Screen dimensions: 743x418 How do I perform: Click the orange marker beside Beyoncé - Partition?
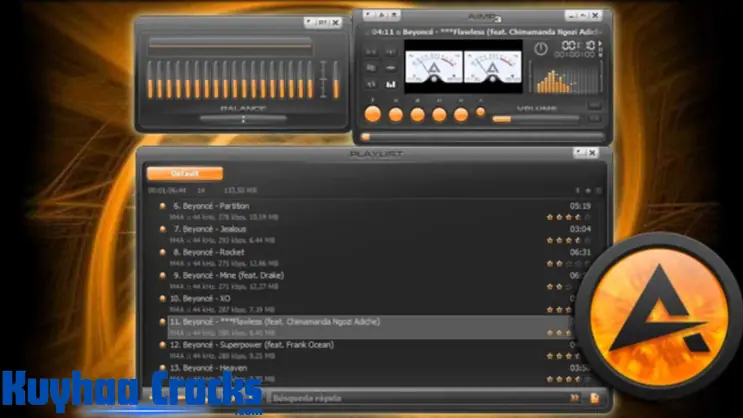point(162,206)
